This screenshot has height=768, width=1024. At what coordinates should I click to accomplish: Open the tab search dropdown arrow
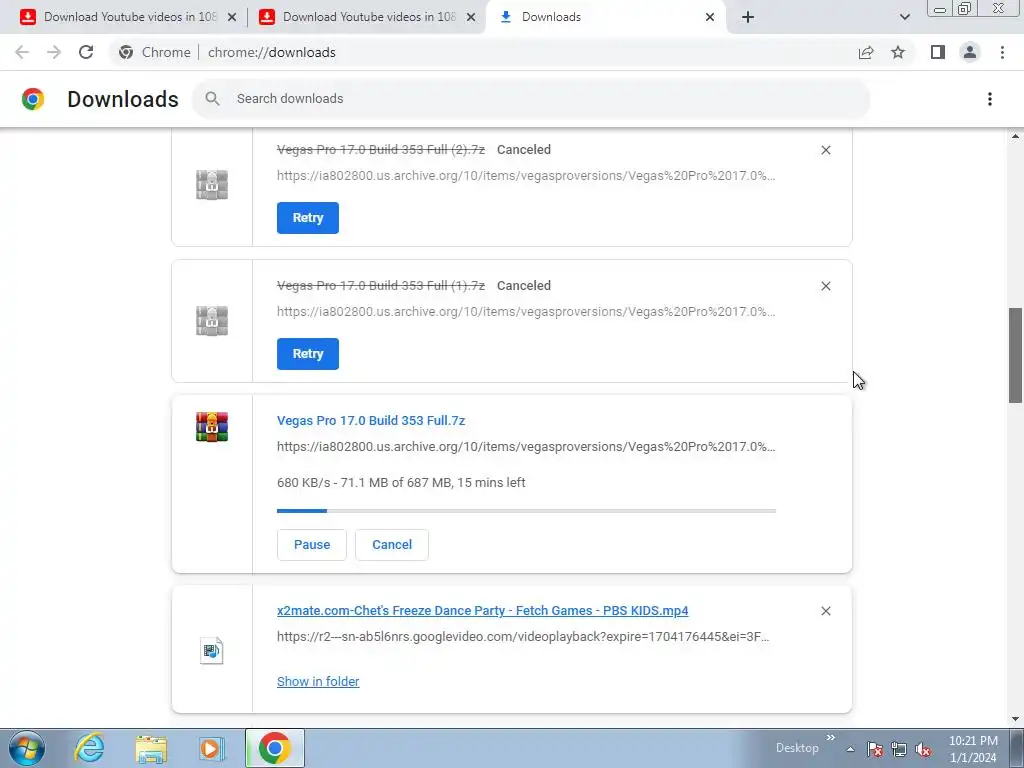point(904,17)
